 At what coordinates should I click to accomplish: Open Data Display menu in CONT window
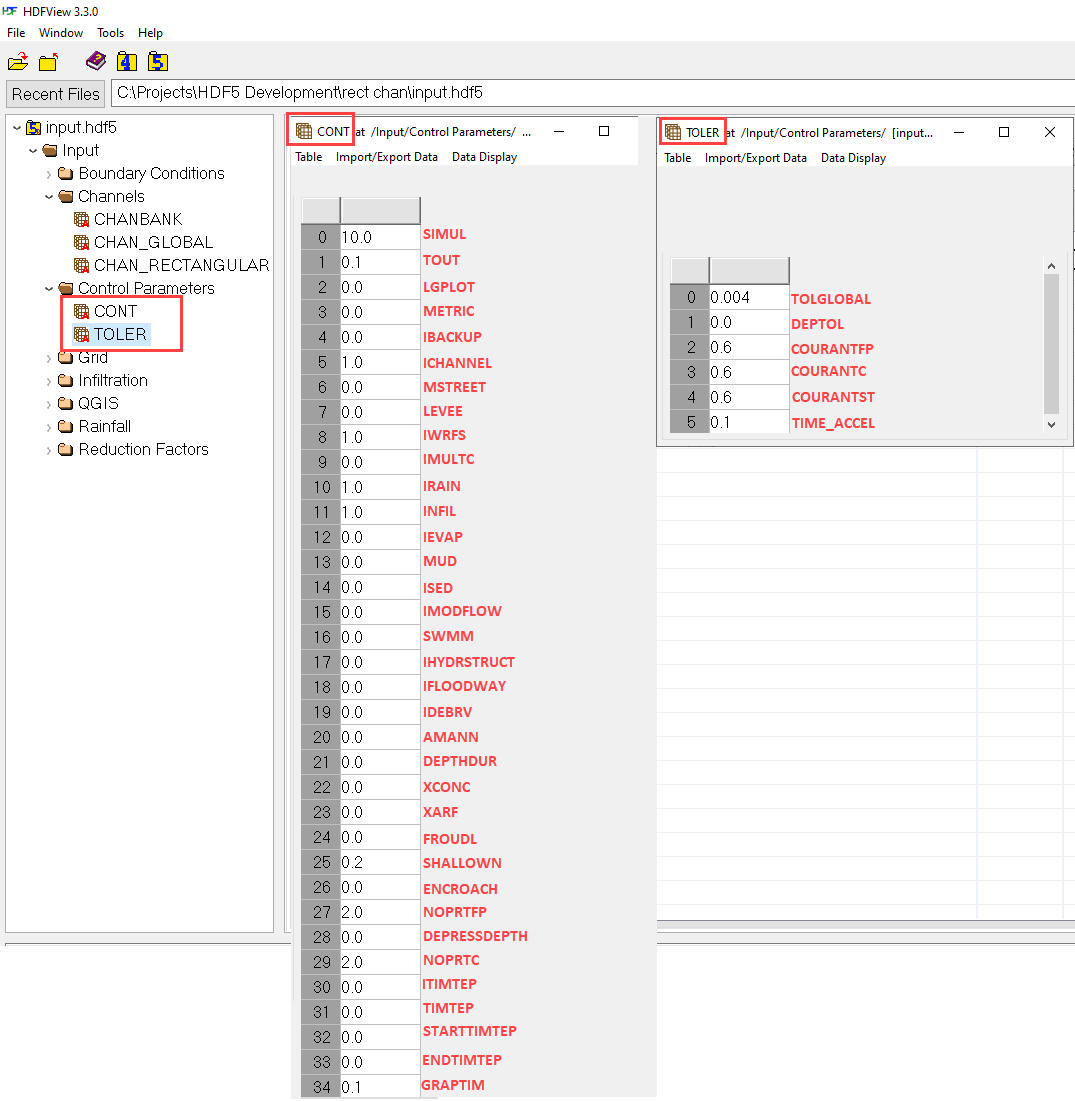click(x=484, y=157)
